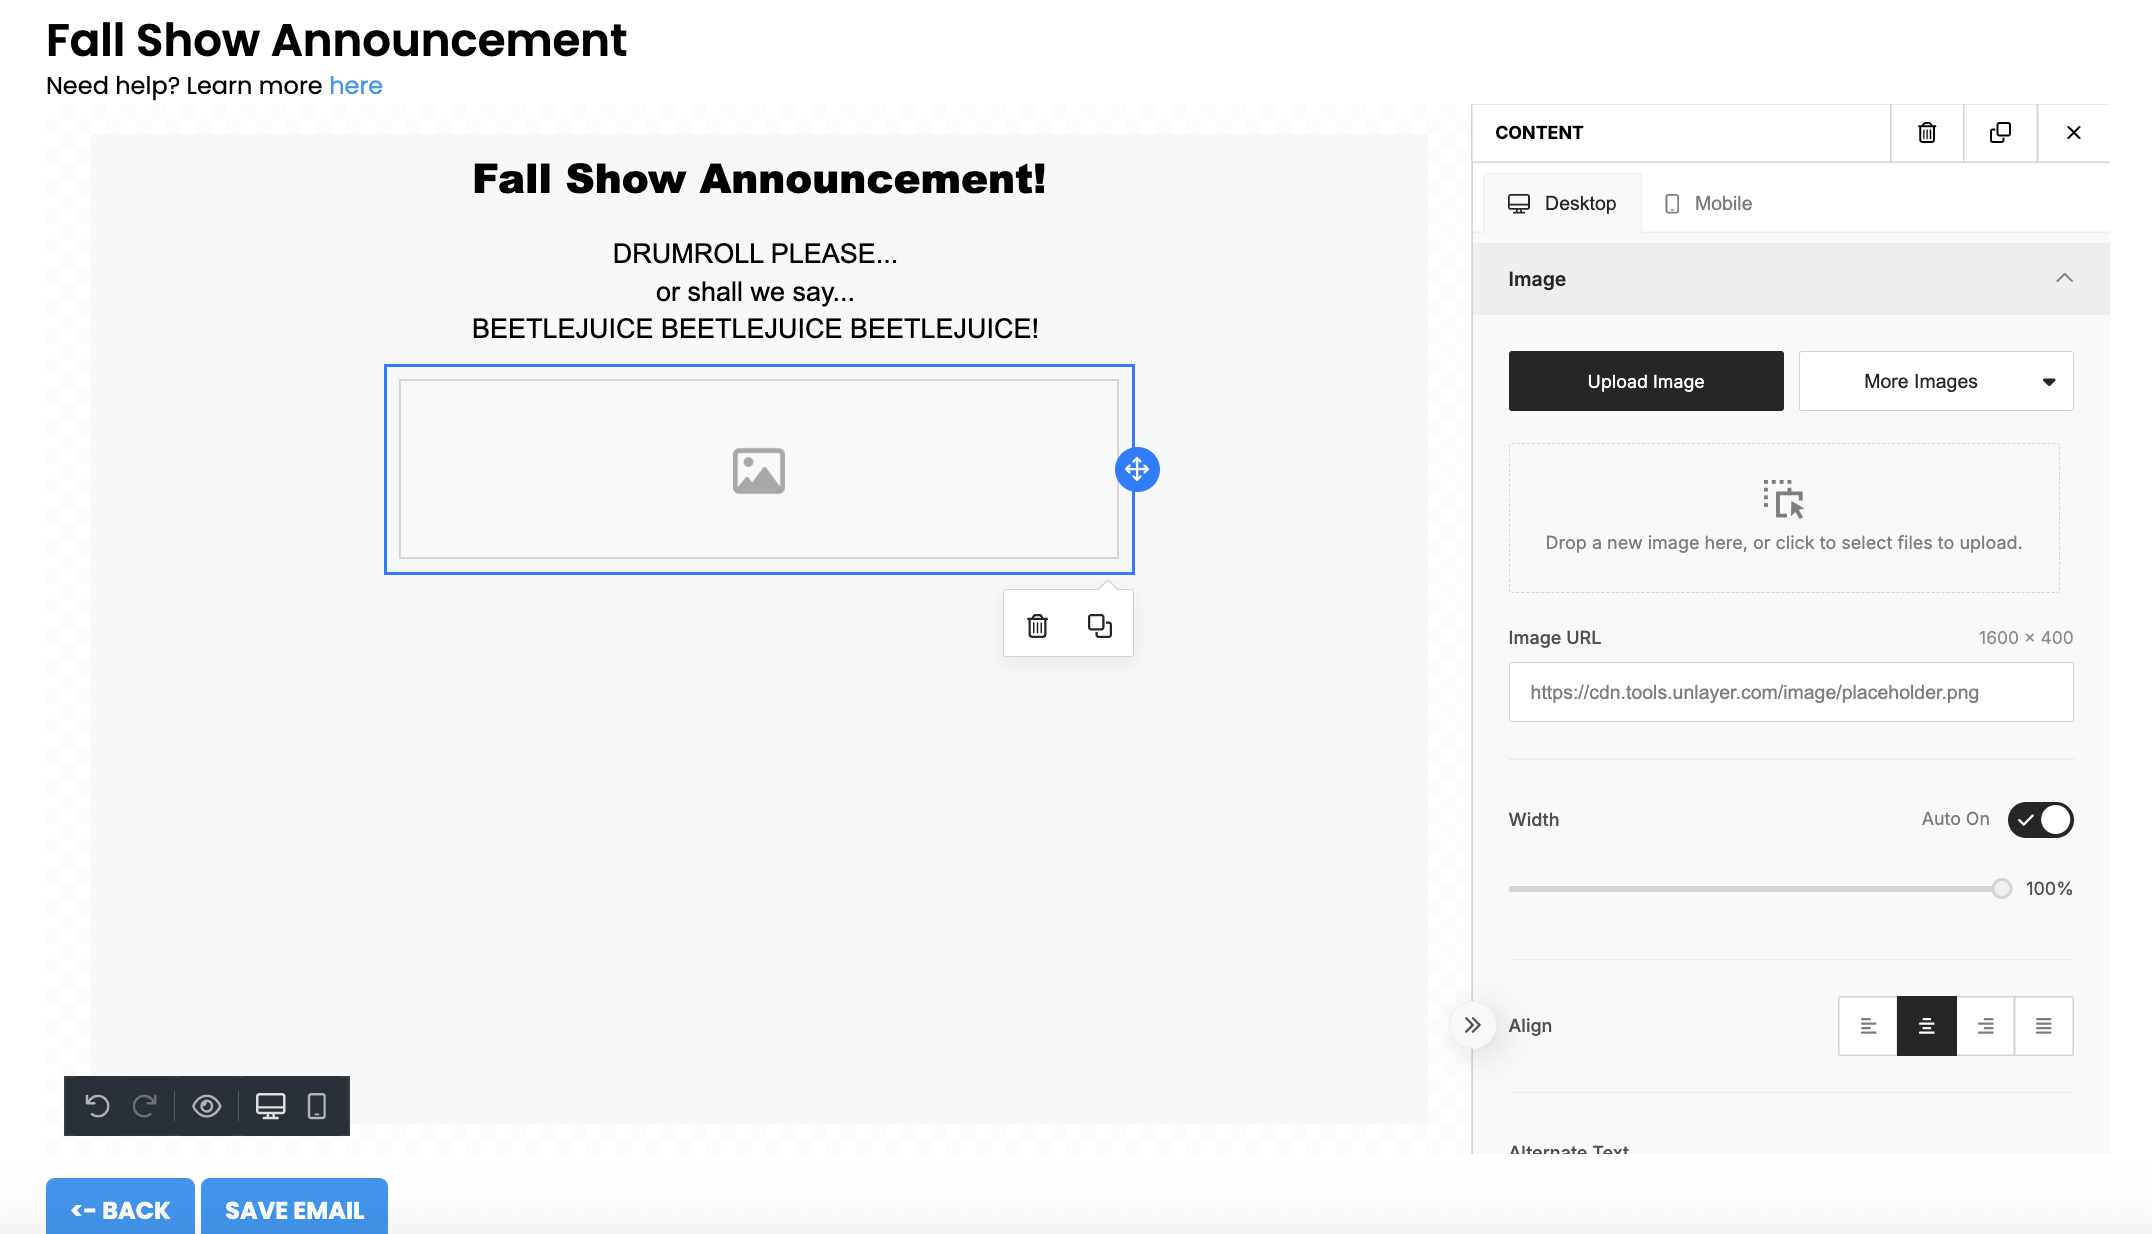
Task: Switch canvas to desktop view in bottom toolbar
Action: click(x=270, y=1106)
